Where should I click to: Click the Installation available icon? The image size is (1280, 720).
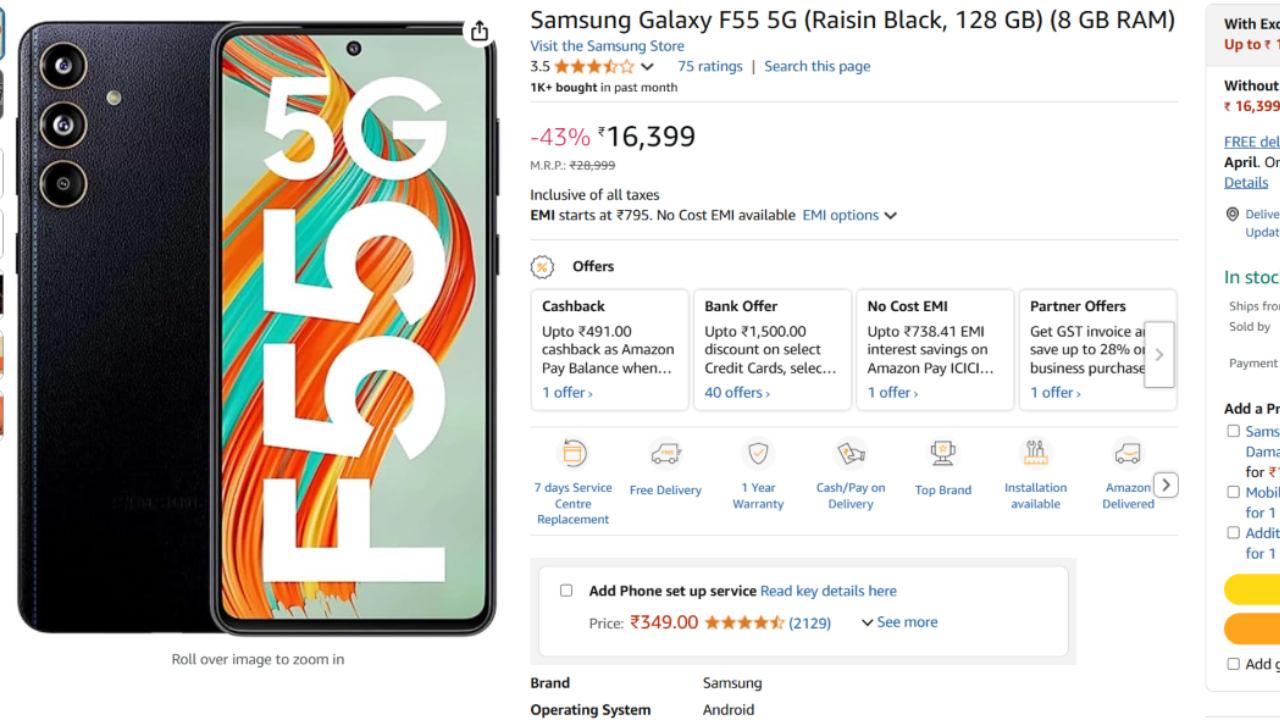pyautogui.click(x=1035, y=454)
